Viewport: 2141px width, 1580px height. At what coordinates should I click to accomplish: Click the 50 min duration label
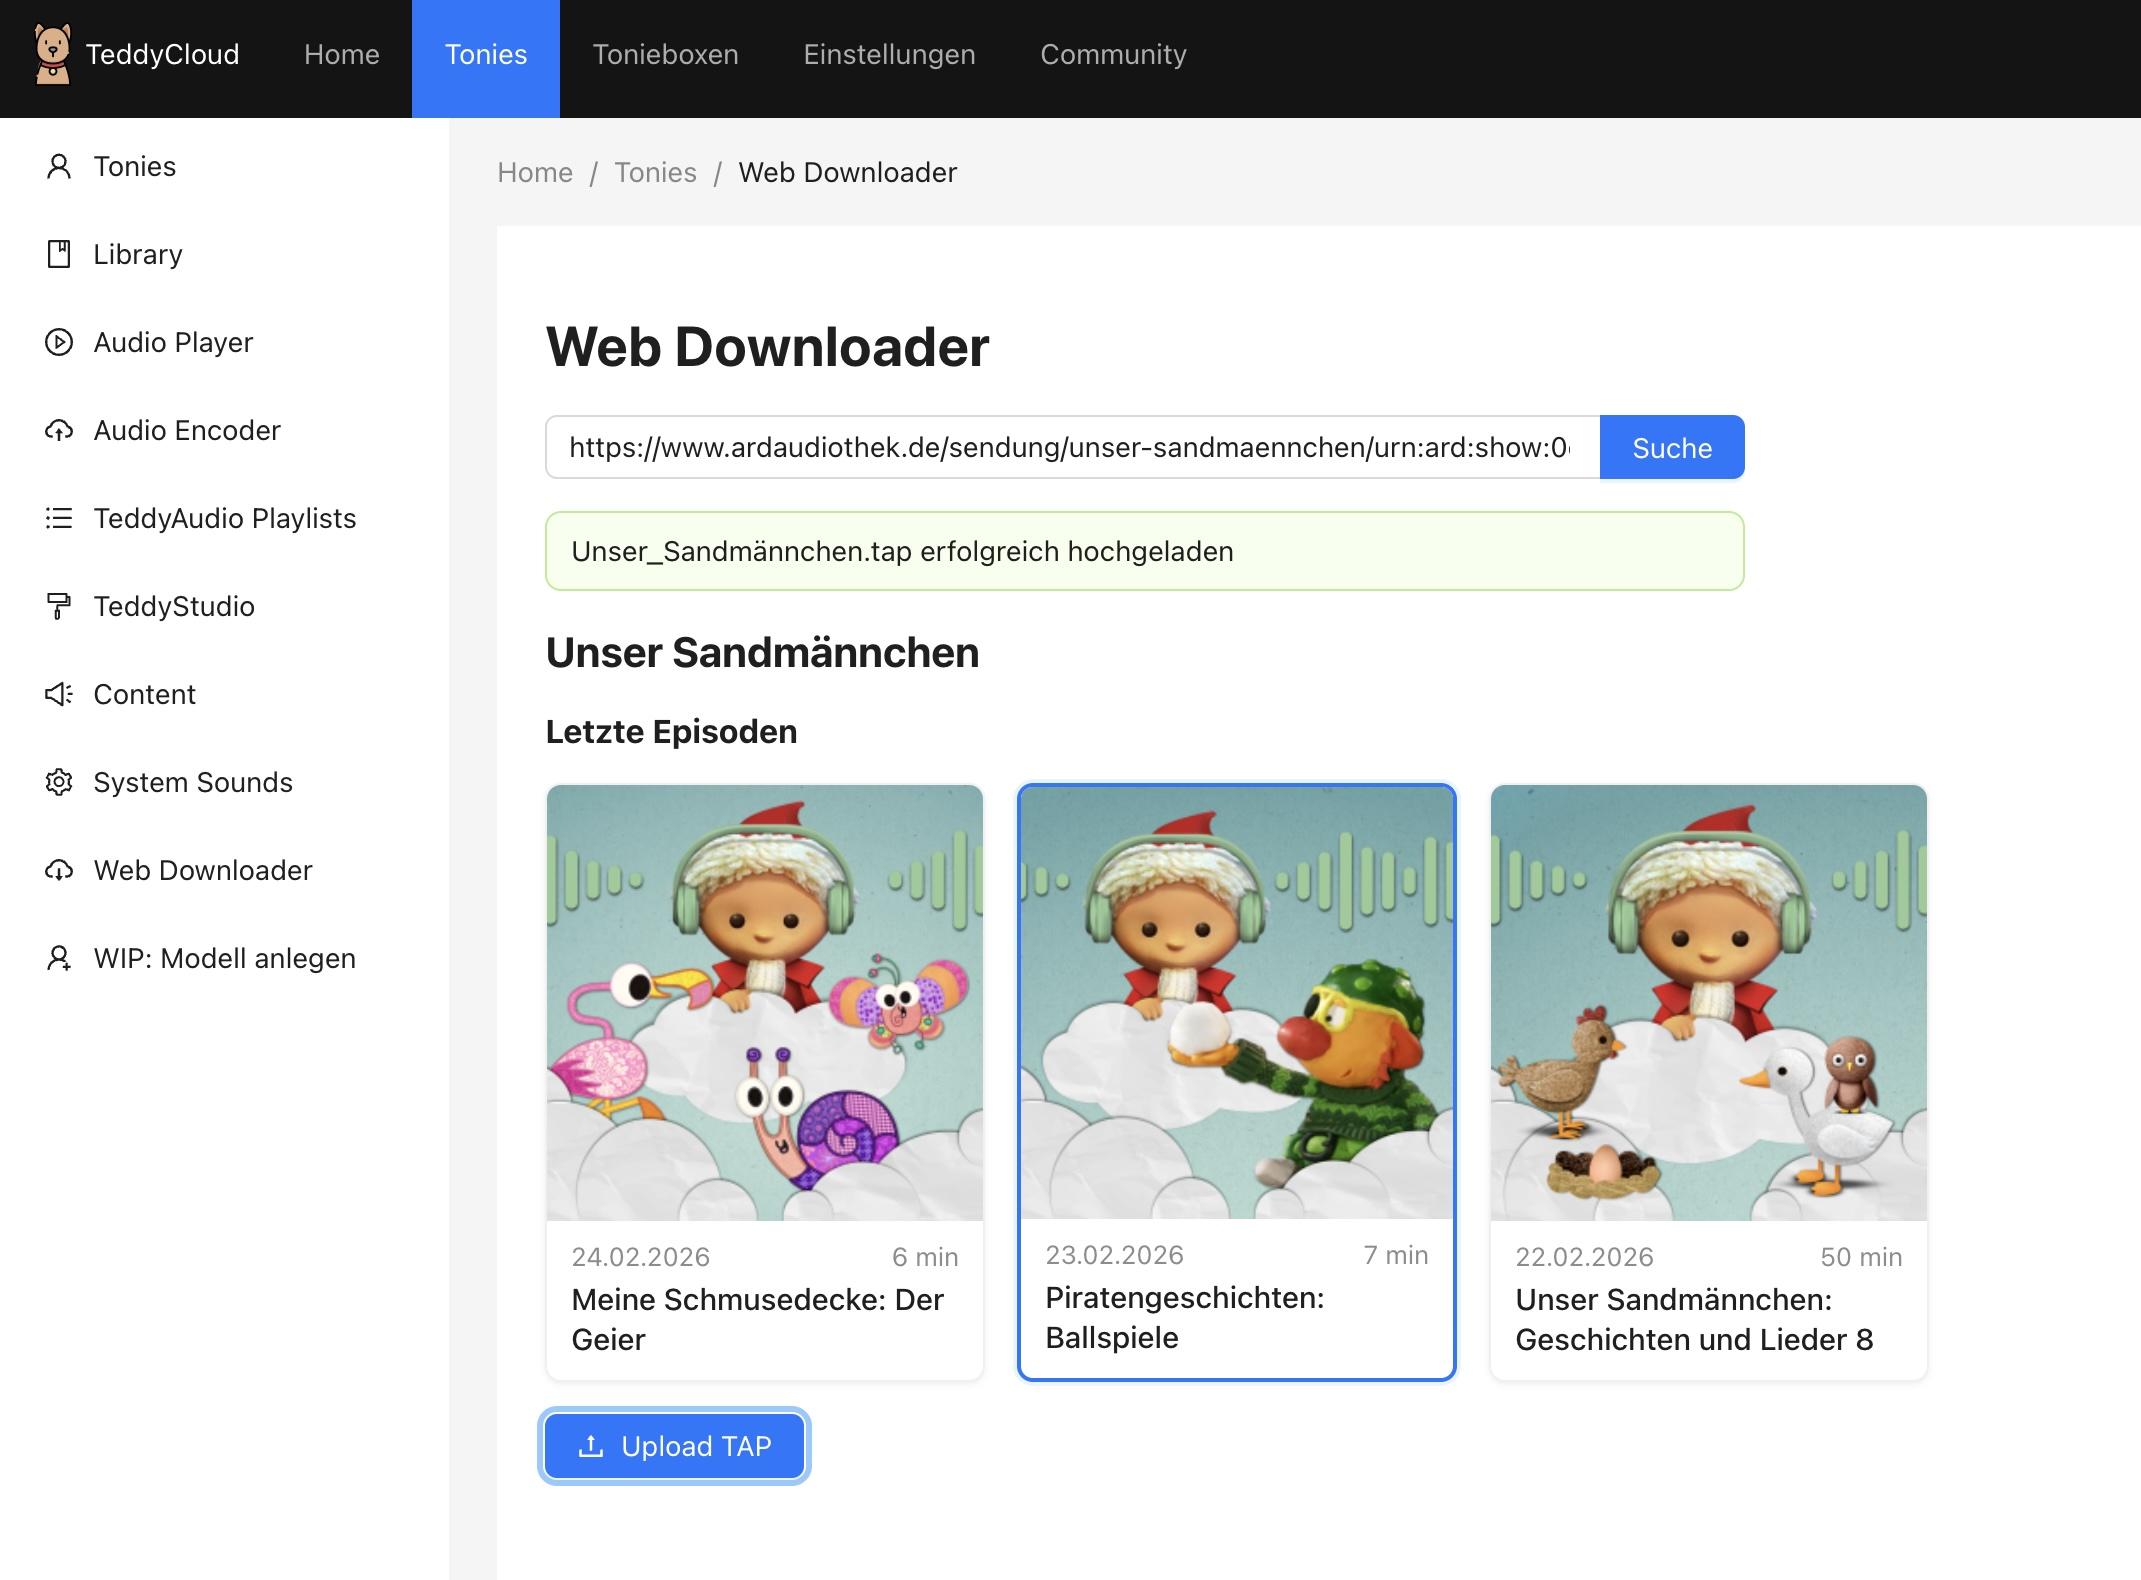coord(1861,1257)
